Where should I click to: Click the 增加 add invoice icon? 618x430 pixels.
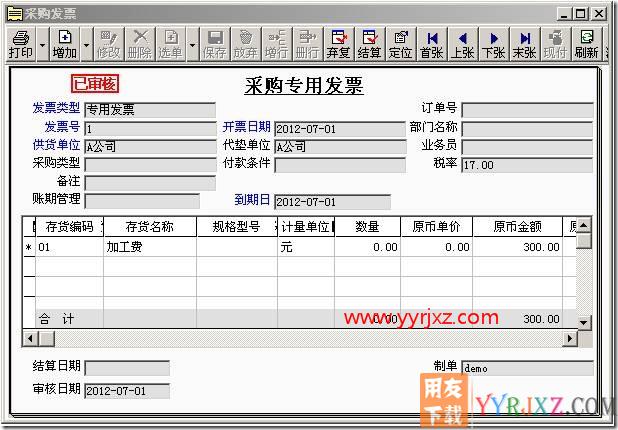pyautogui.click(x=65, y=44)
